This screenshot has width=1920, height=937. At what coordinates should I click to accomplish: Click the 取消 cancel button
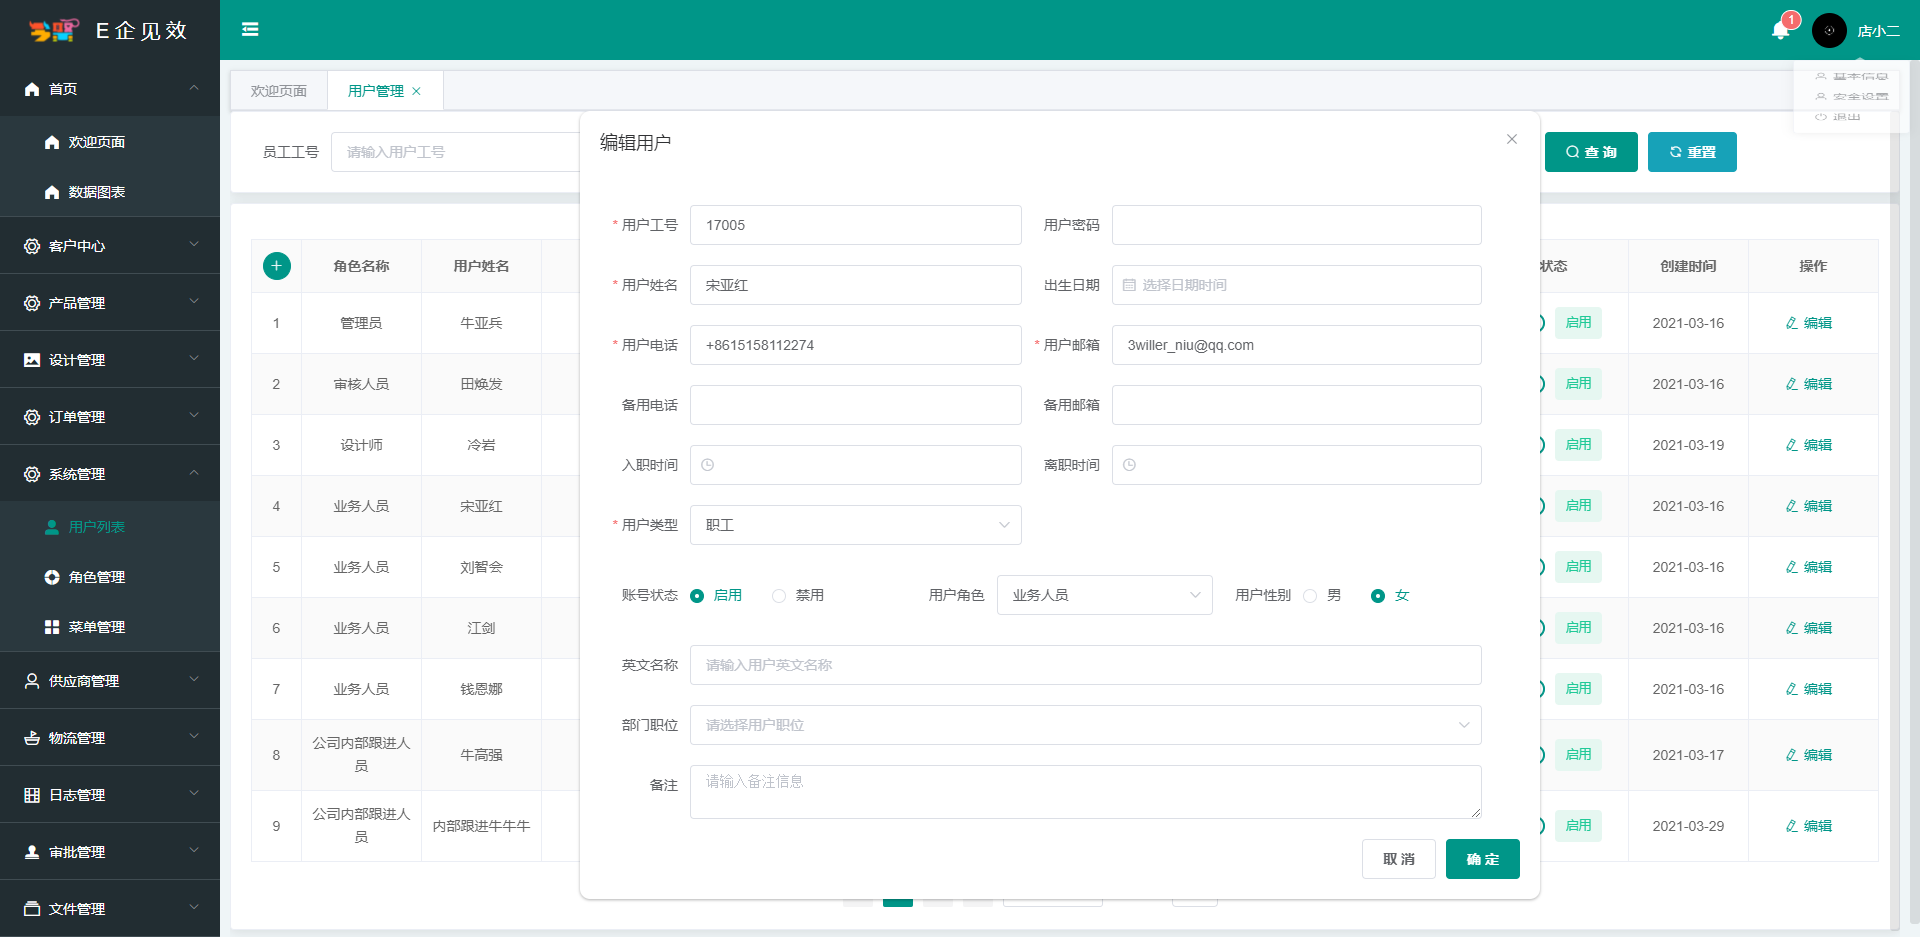coord(1398,859)
